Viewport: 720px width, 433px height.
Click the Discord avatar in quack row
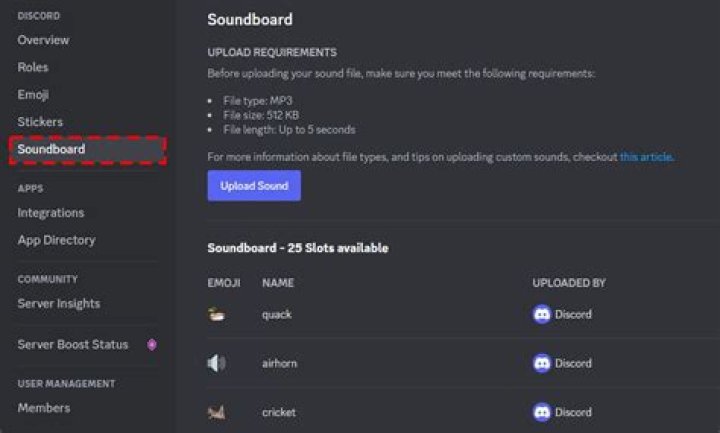click(542, 315)
